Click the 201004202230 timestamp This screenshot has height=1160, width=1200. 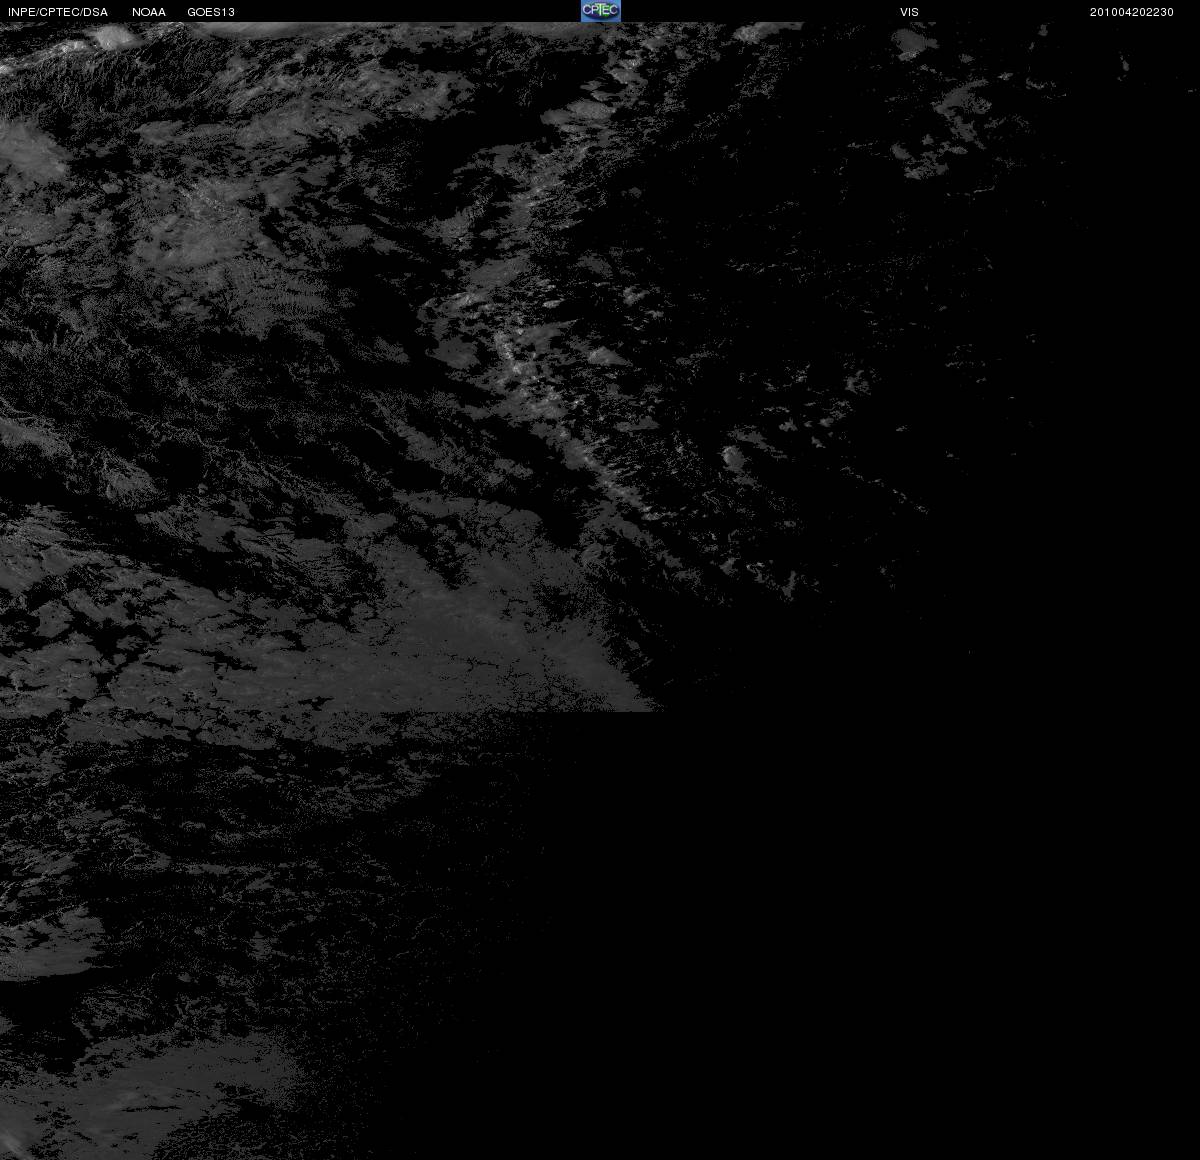pyautogui.click(x=1132, y=12)
